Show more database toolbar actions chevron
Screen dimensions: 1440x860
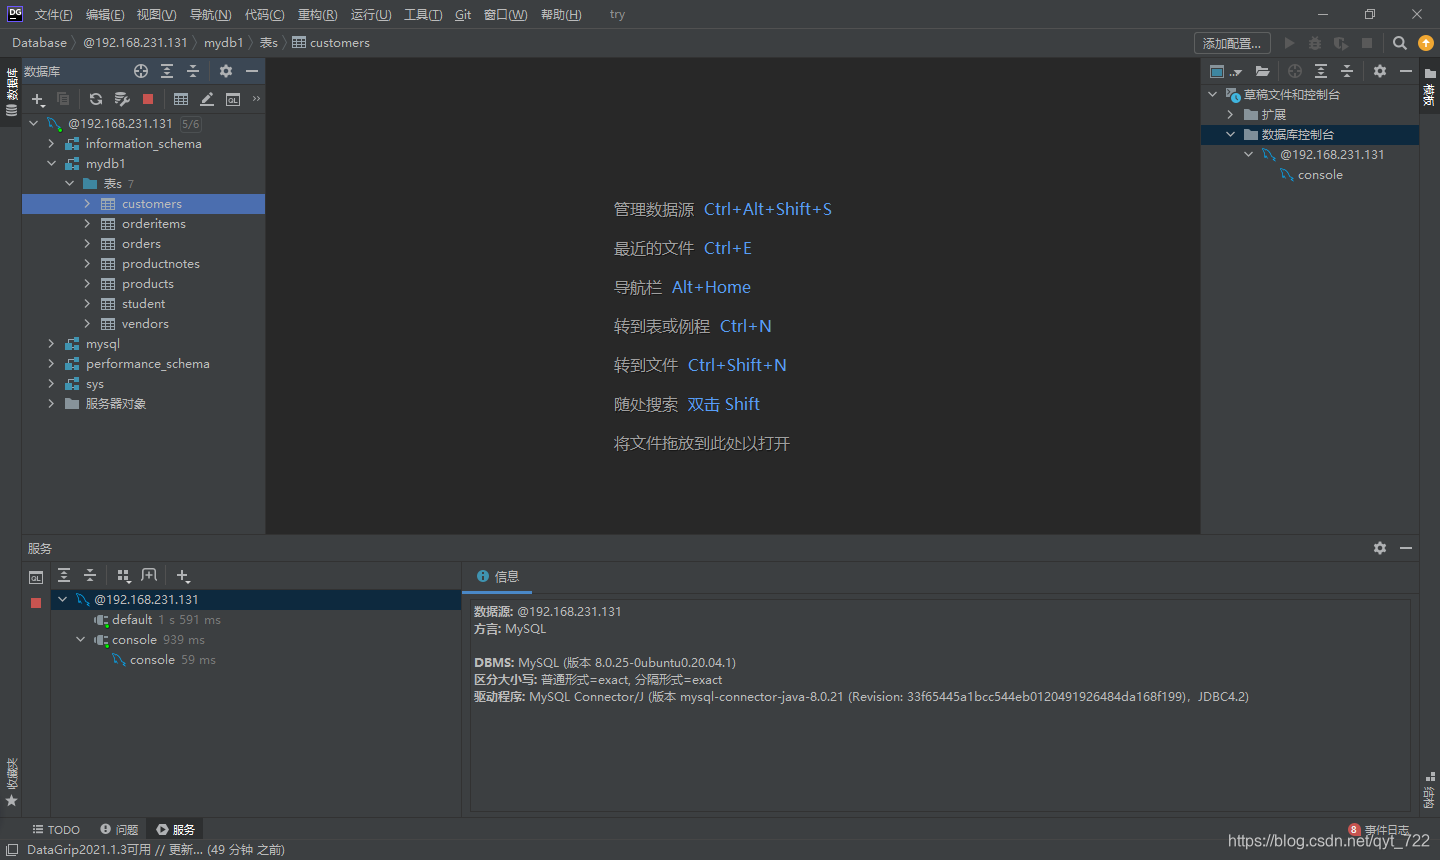point(256,98)
